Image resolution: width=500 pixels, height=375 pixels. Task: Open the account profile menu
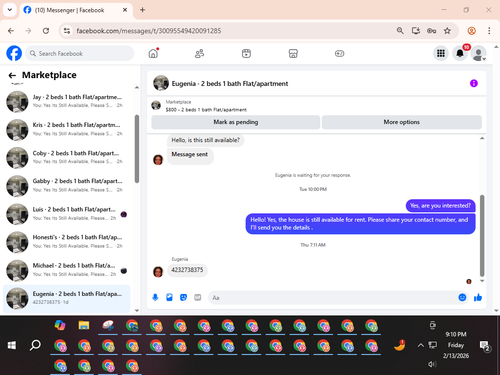click(x=478, y=53)
